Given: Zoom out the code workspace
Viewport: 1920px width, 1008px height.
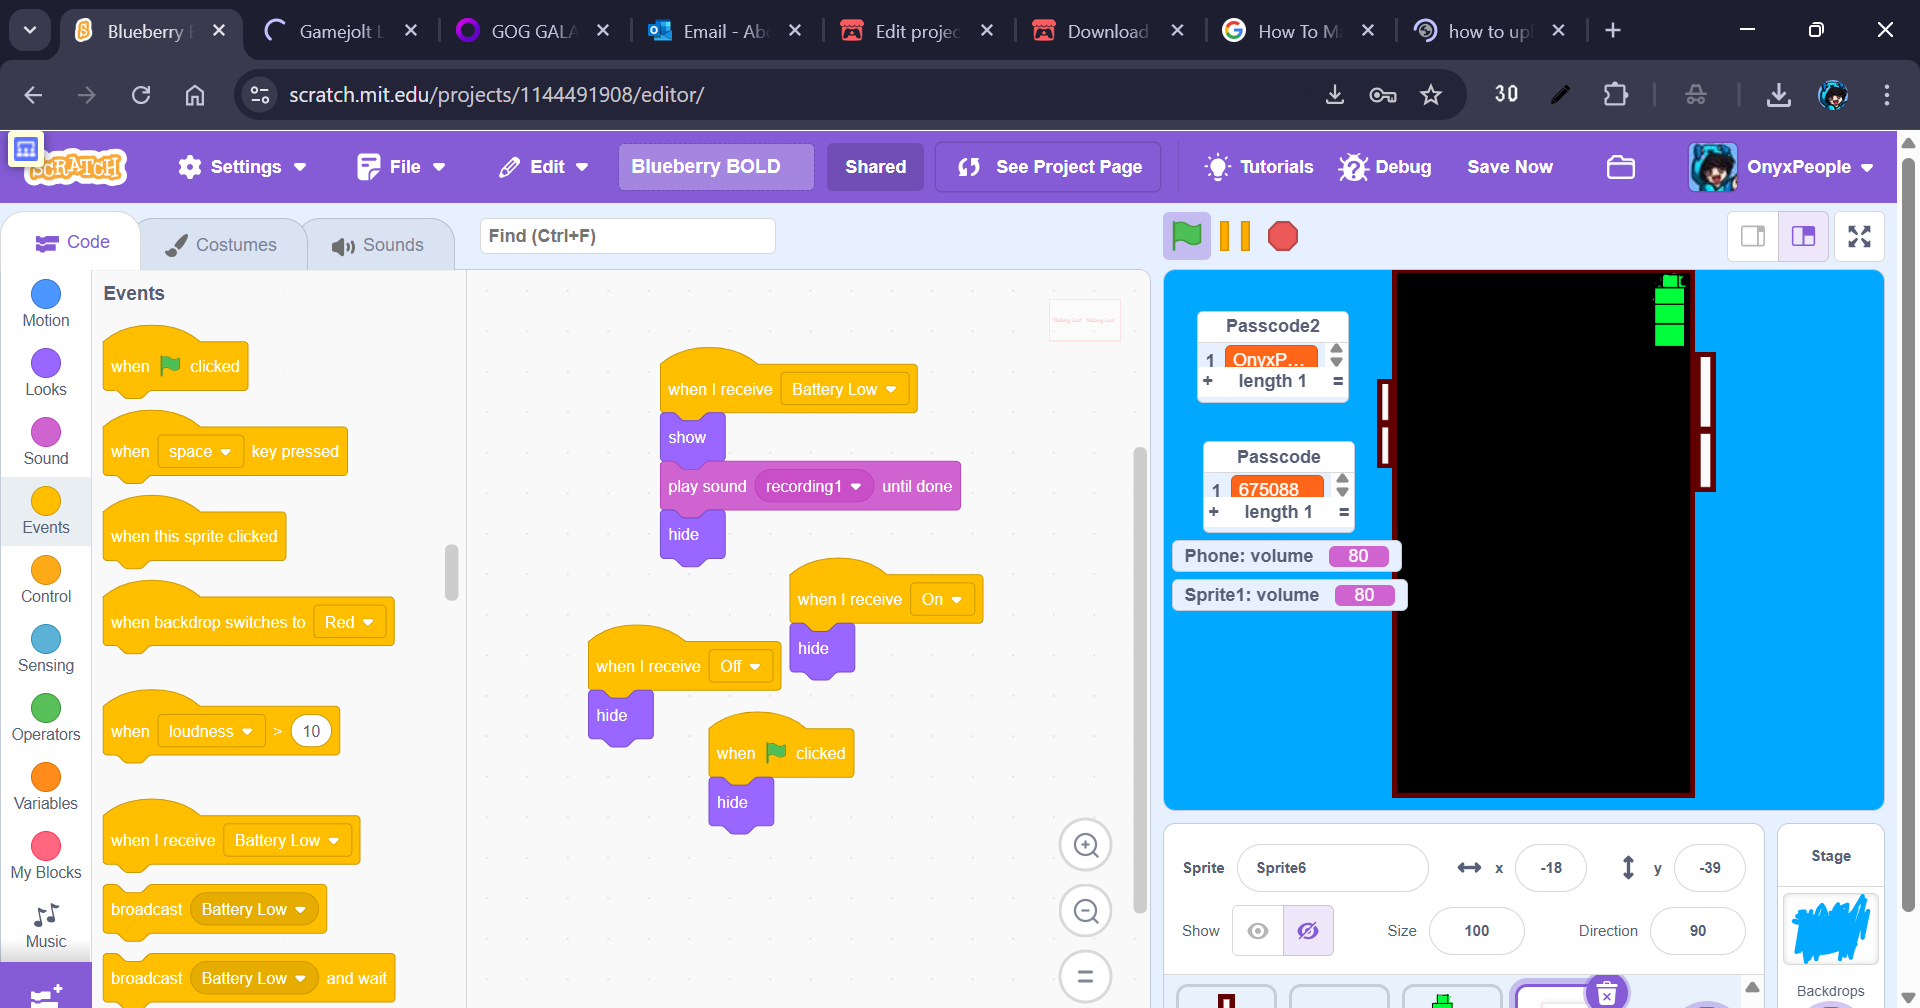Looking at the screenshot, I should (1085, 911).
